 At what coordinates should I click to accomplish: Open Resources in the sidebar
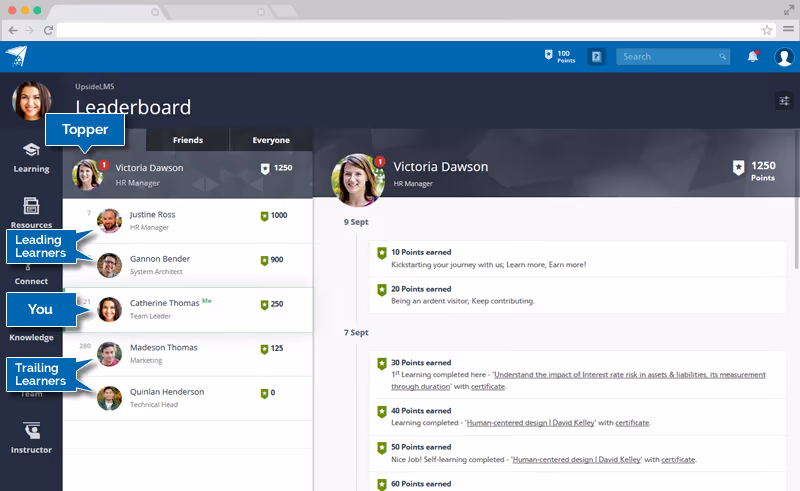[31, 213]
